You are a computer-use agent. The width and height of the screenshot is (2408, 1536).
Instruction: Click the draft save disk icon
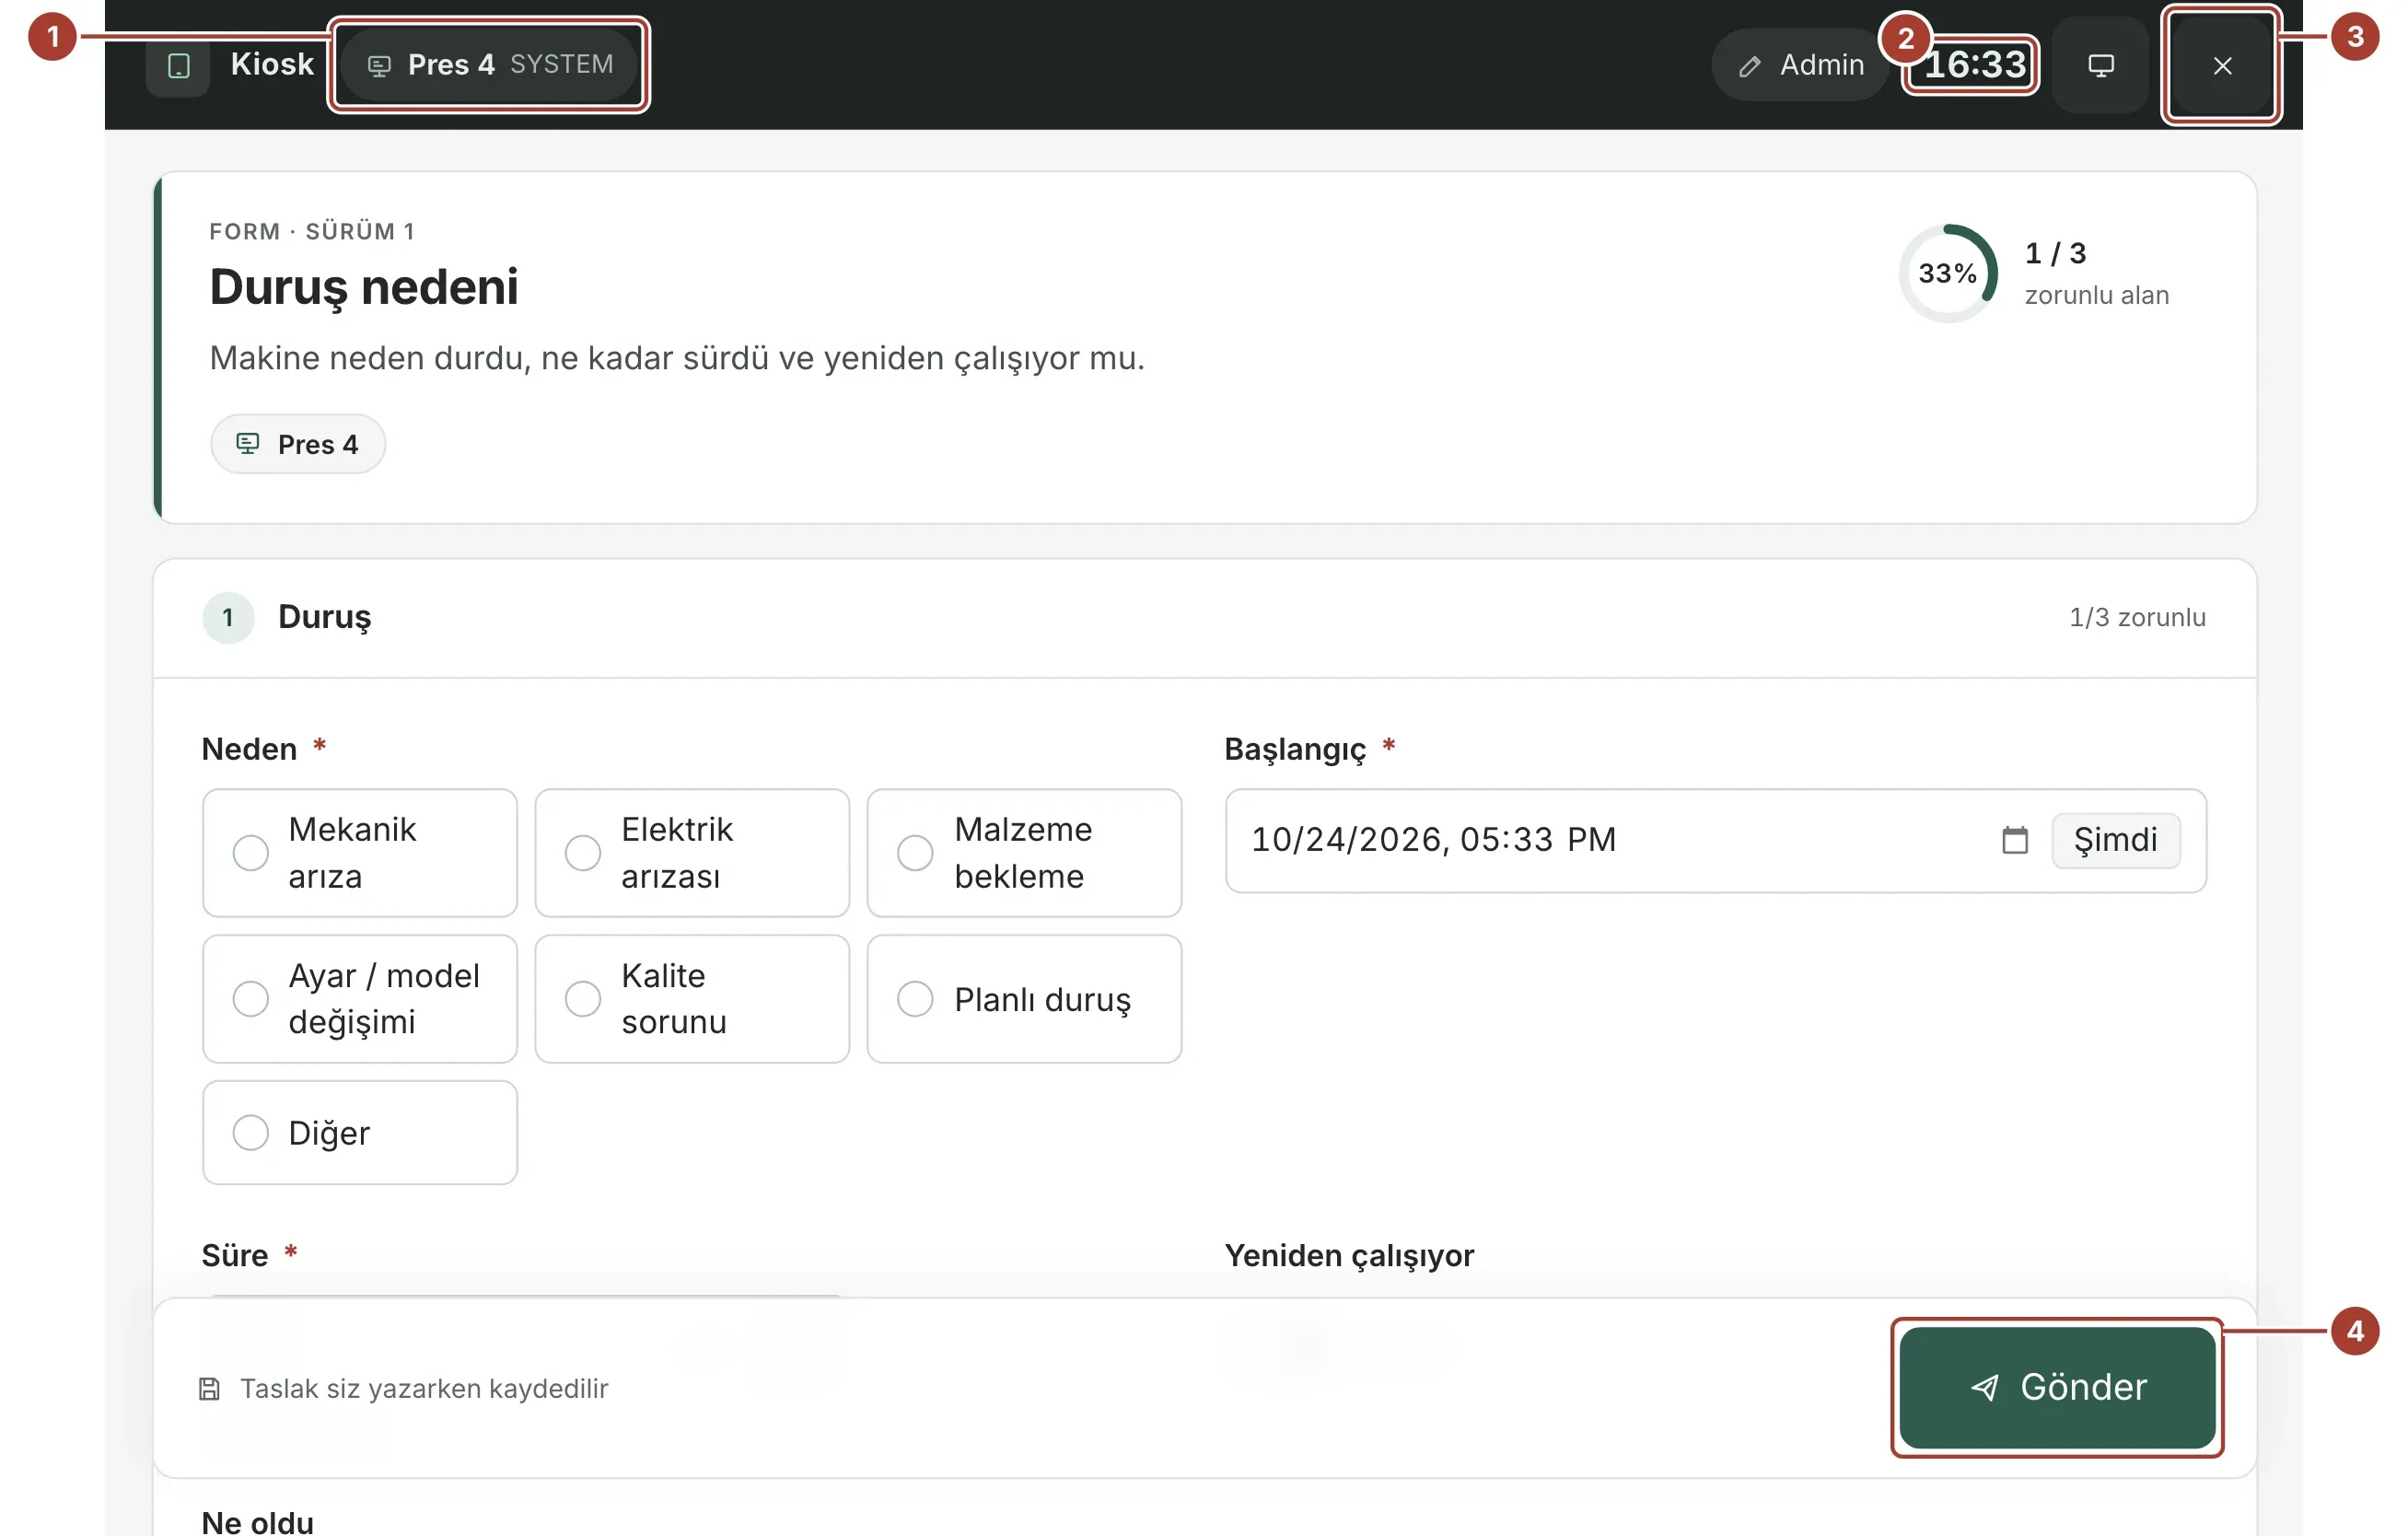click(x=209, y=1389)
